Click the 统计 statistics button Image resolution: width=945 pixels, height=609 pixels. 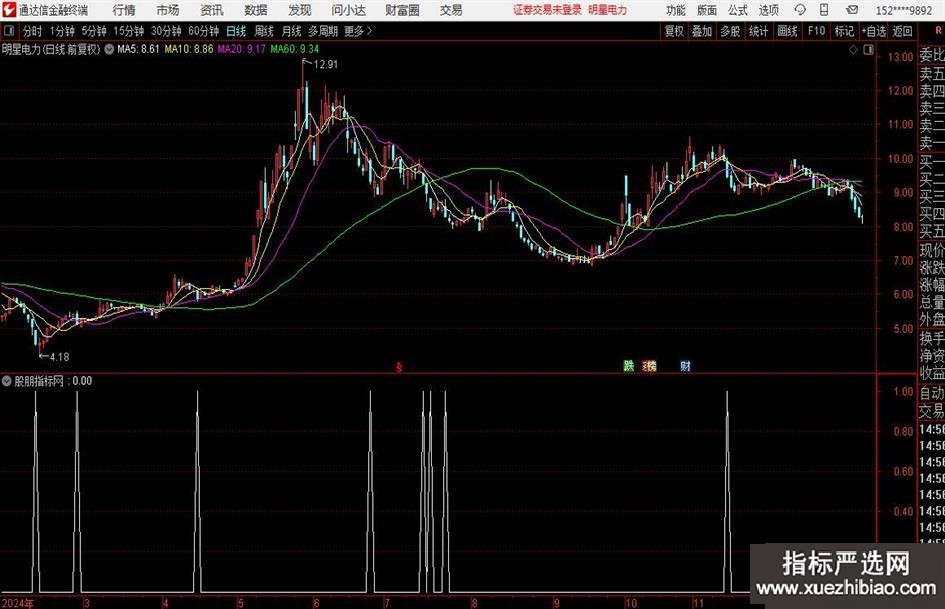[x=759, y=31]
